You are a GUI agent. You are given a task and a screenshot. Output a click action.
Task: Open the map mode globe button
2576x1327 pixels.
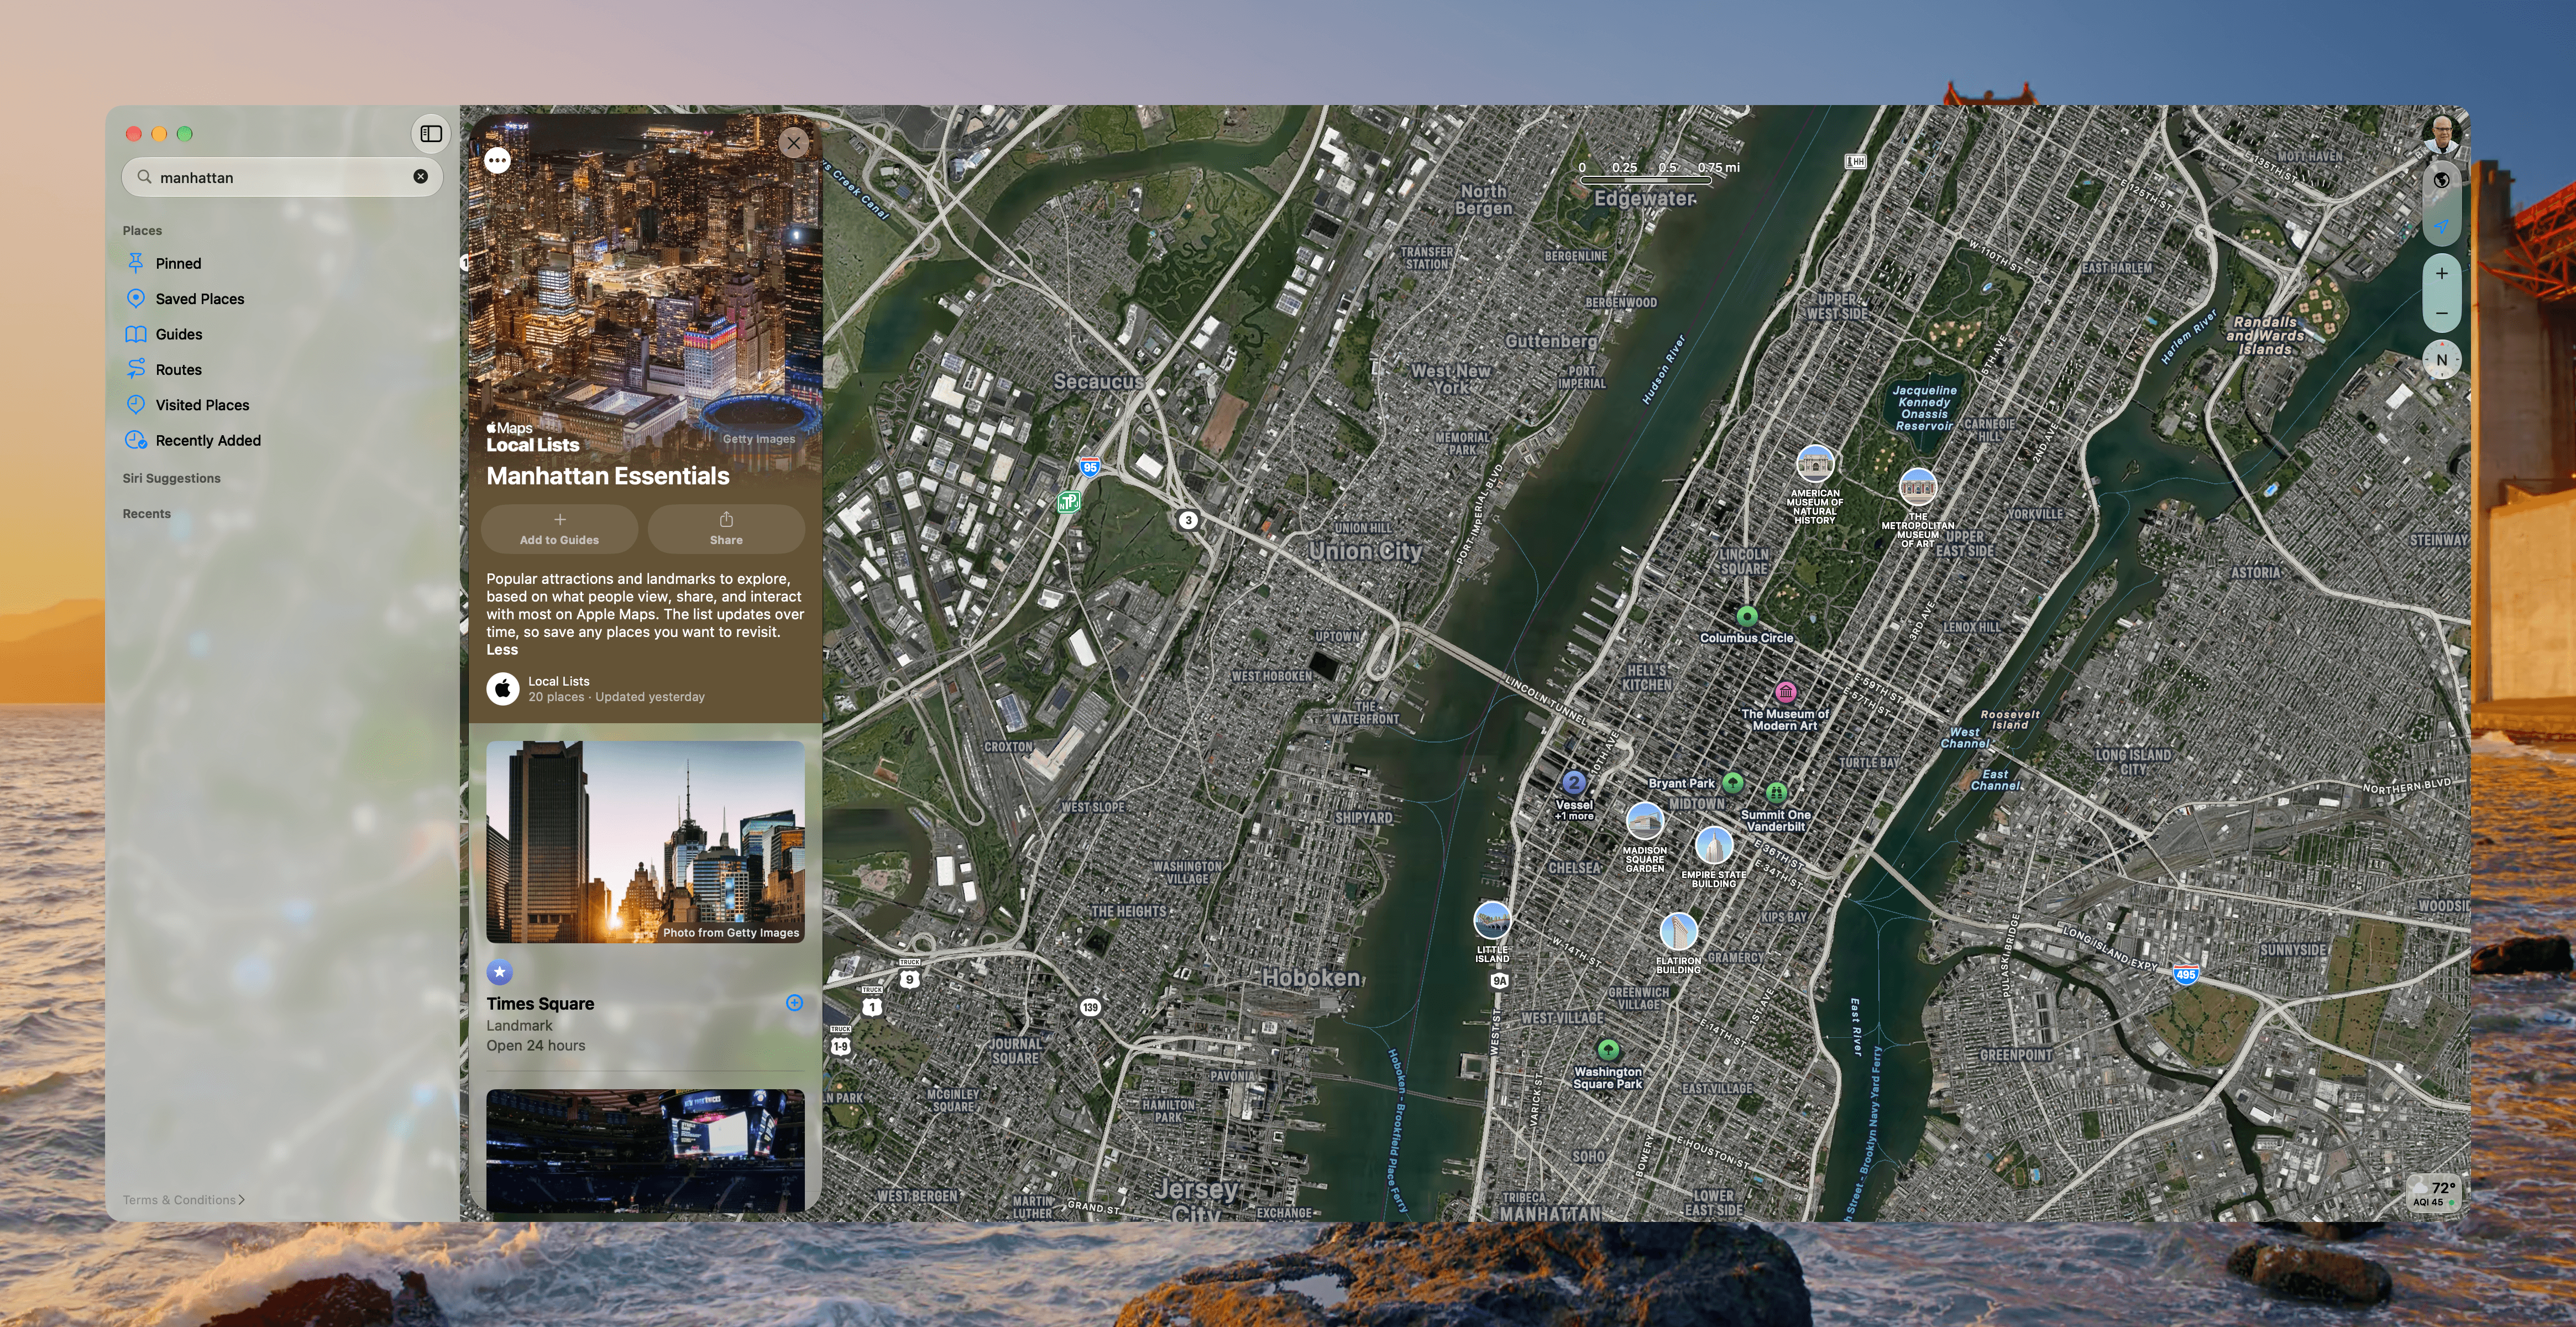click(2441, 180)
